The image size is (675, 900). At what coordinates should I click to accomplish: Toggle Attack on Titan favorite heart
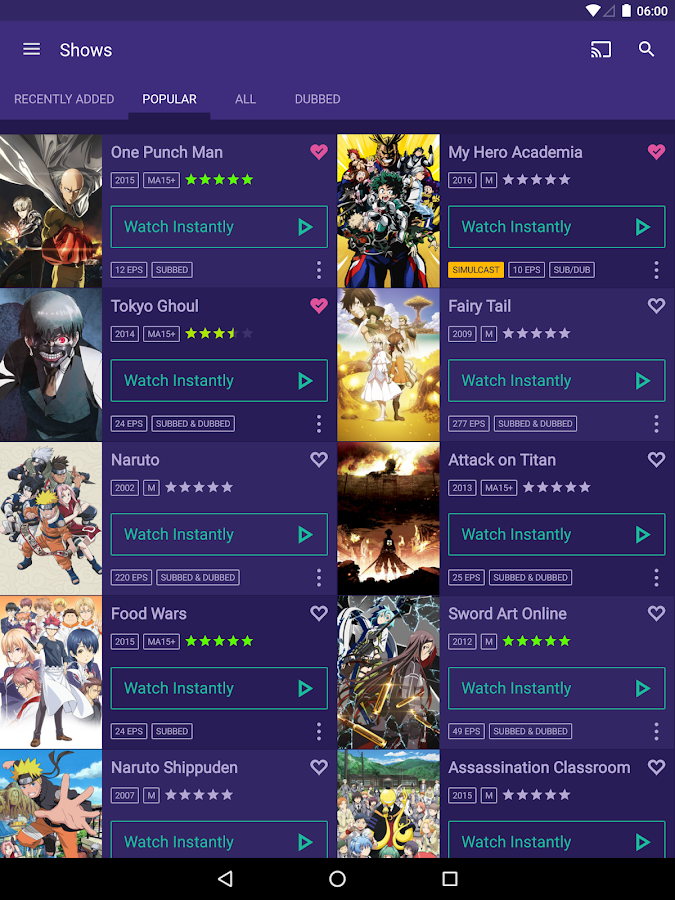[656, 459]
